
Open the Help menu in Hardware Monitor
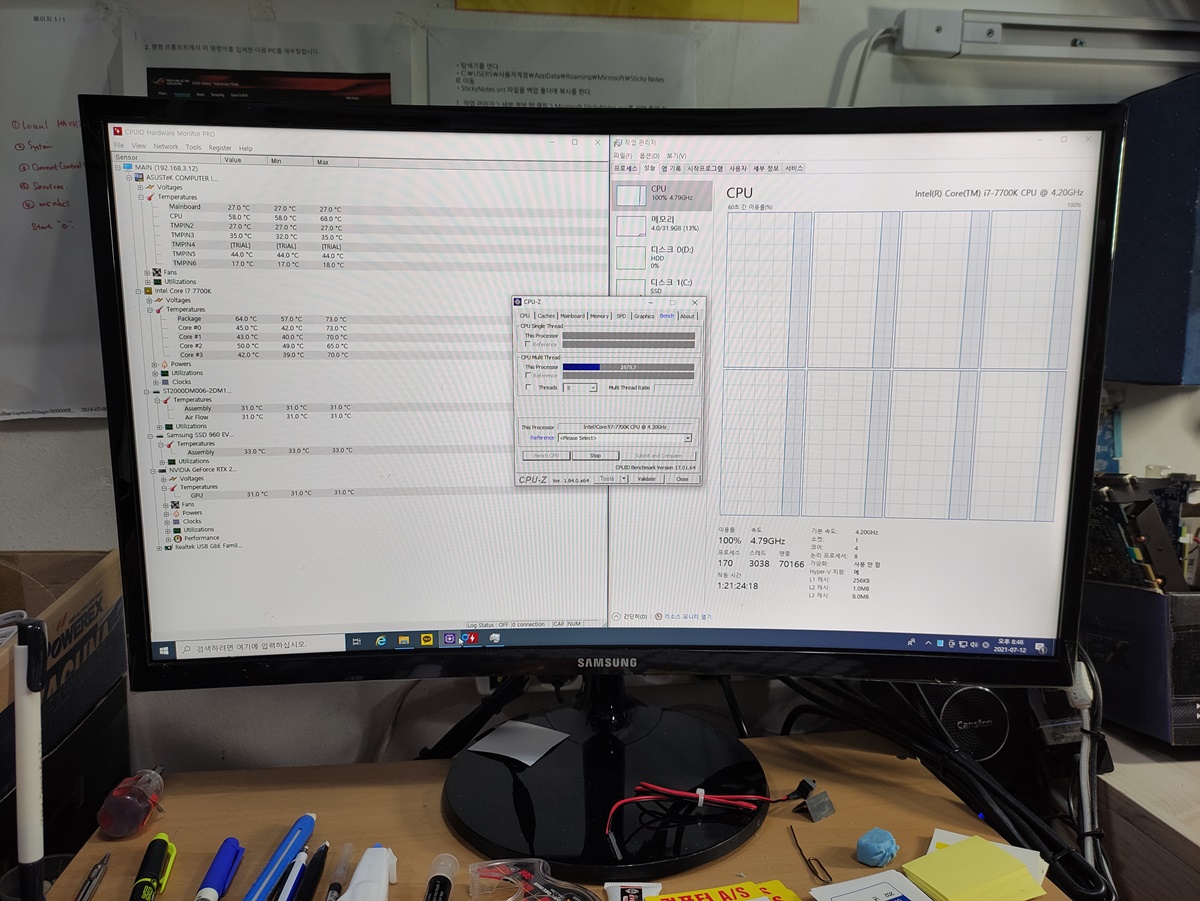coord(246,148)
